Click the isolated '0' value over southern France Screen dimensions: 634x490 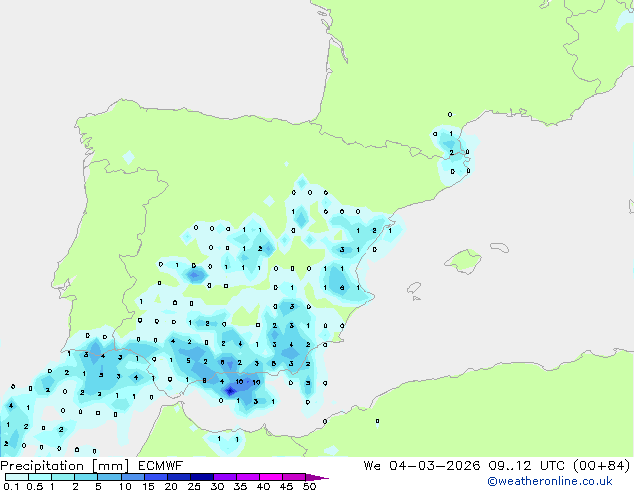coord(450,115)
